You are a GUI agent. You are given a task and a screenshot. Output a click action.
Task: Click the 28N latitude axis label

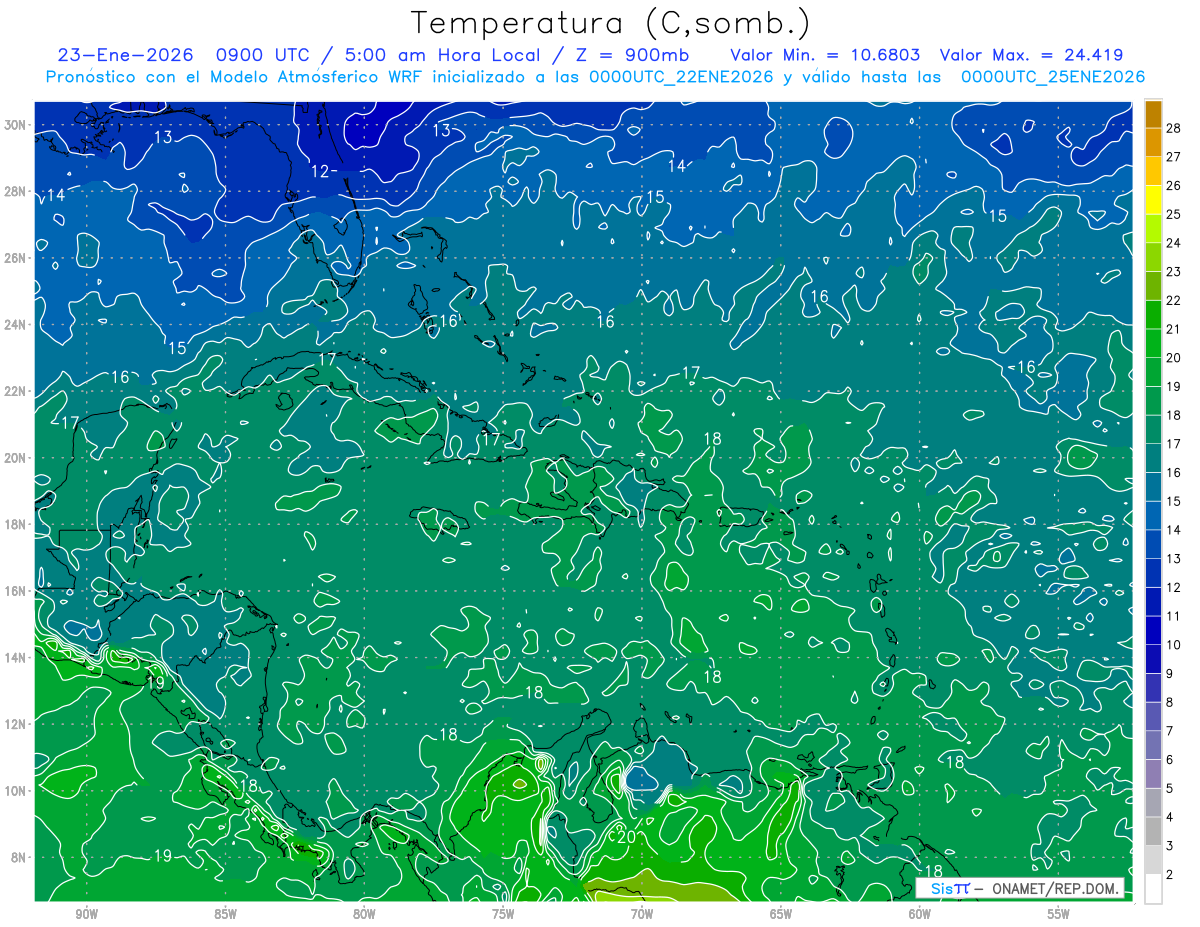17,191
